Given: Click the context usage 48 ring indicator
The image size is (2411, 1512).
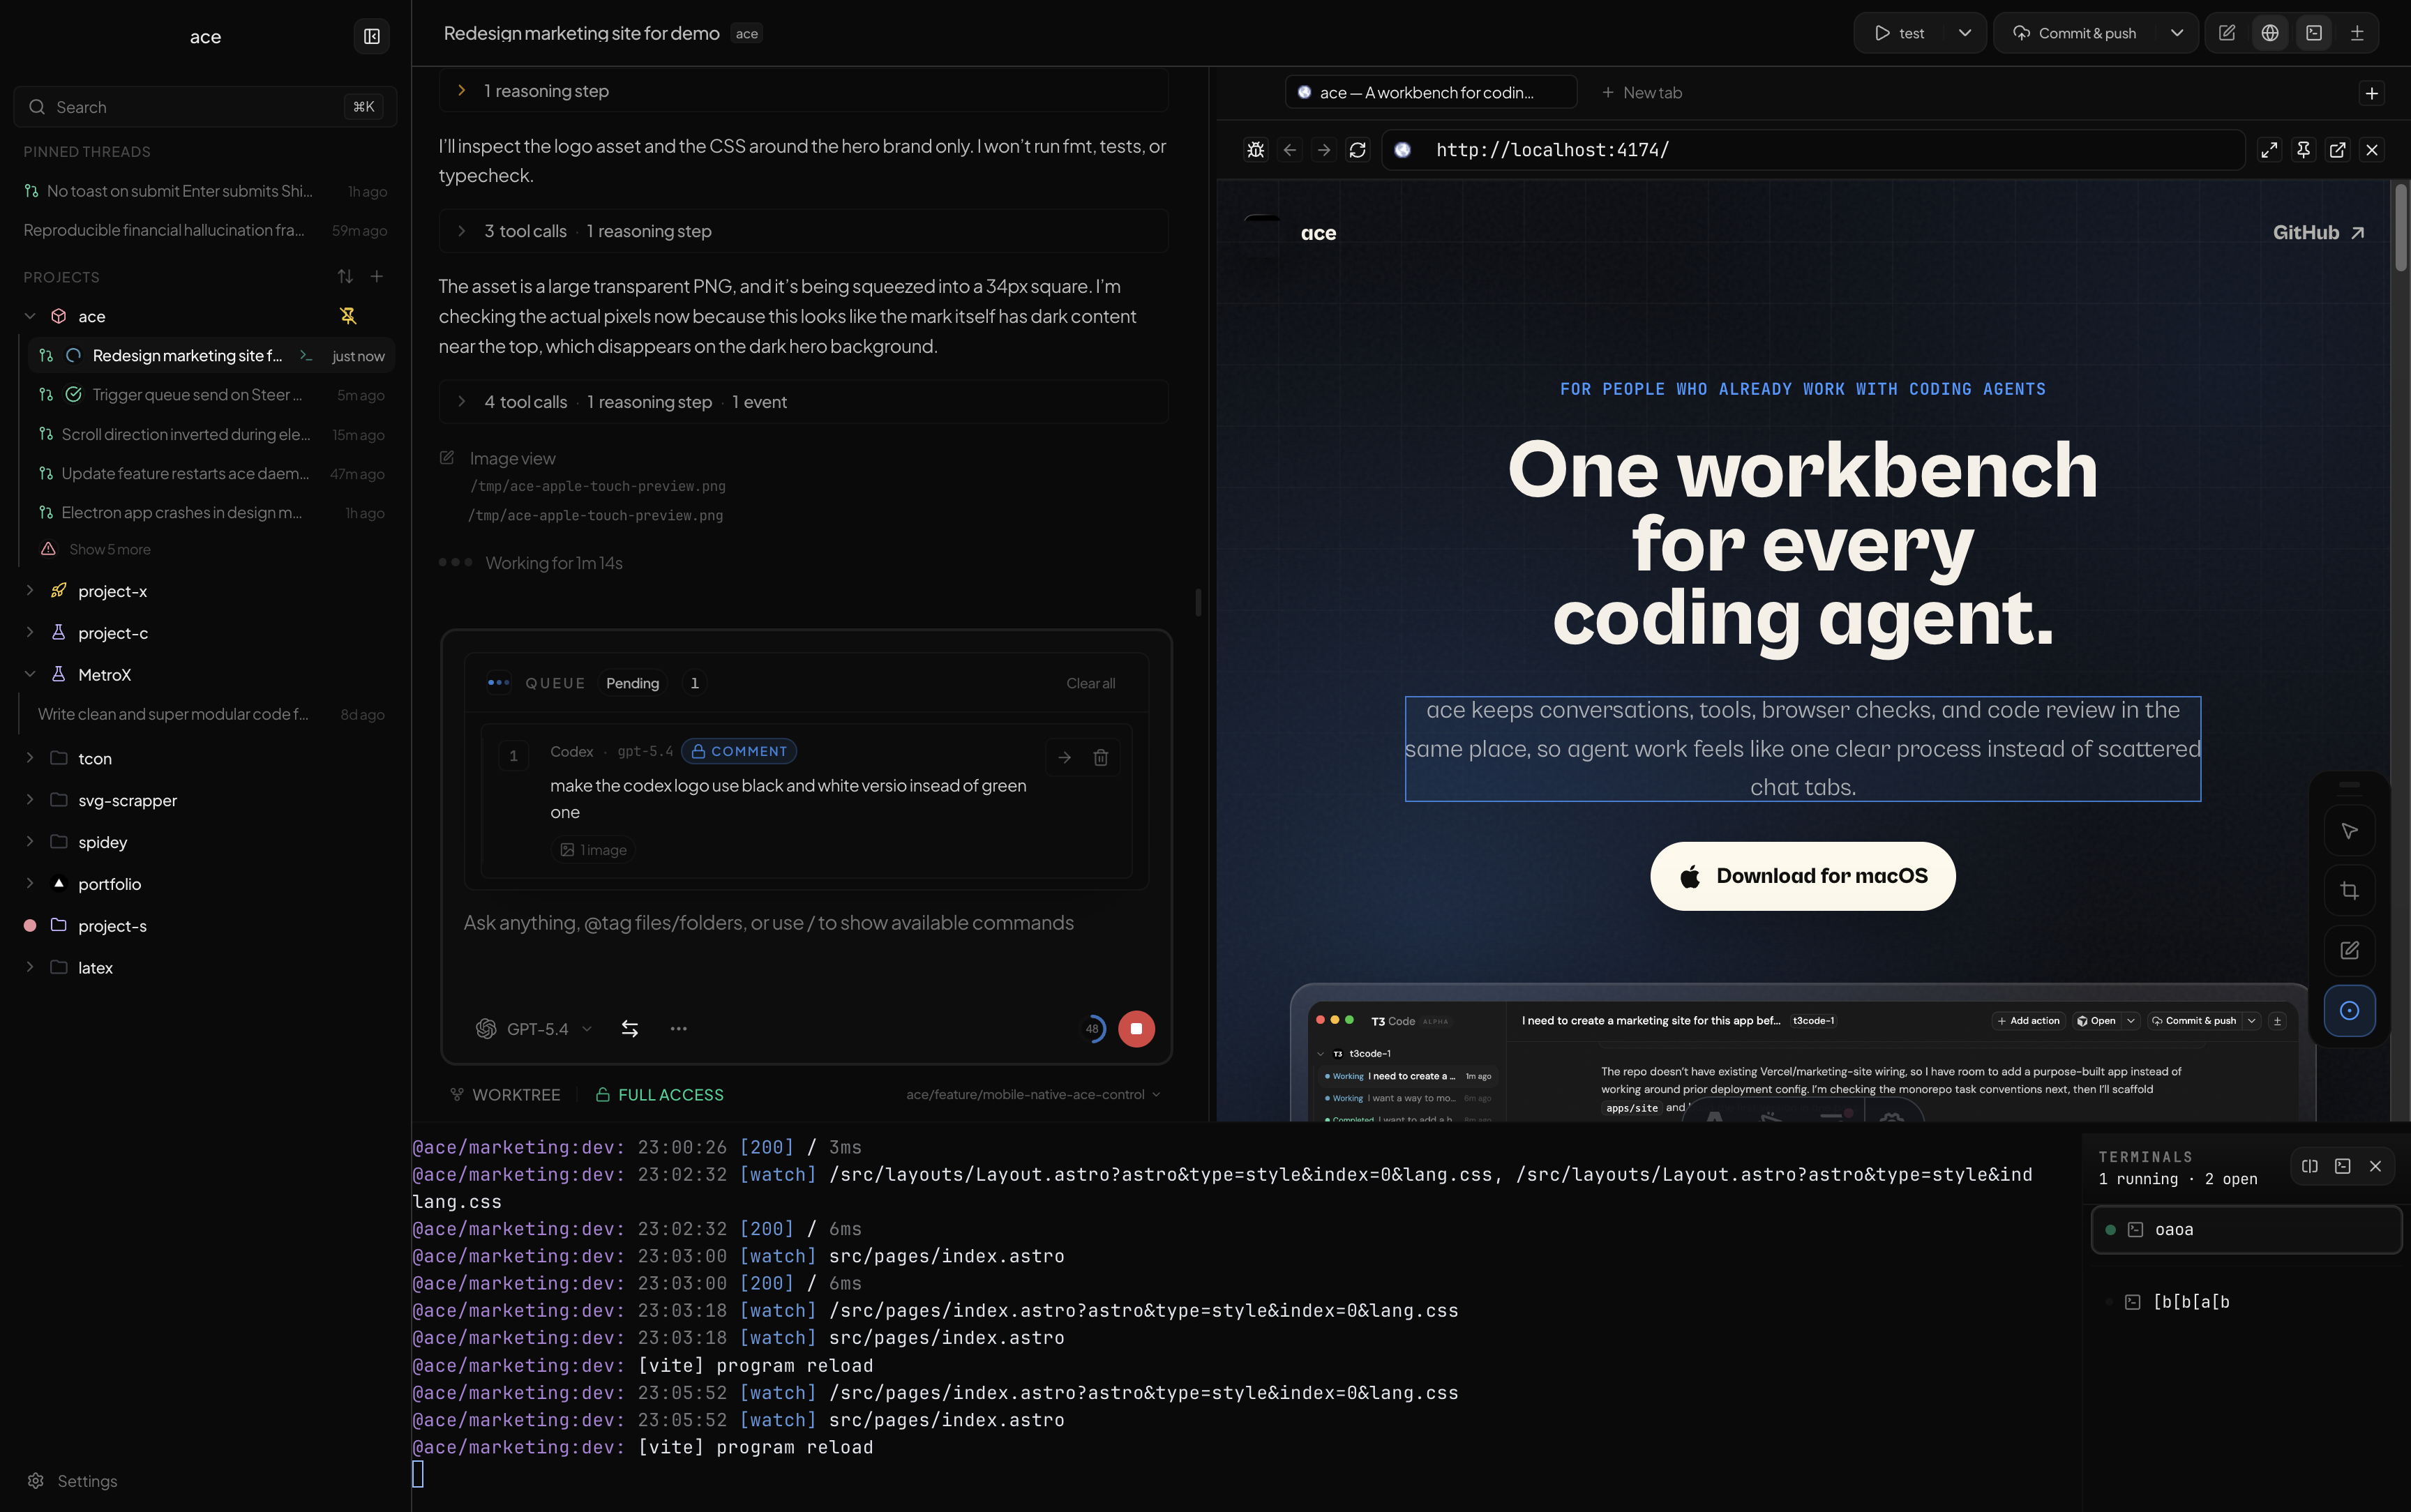Looking at the screenshot, I should click(x=1093, y=1029).
